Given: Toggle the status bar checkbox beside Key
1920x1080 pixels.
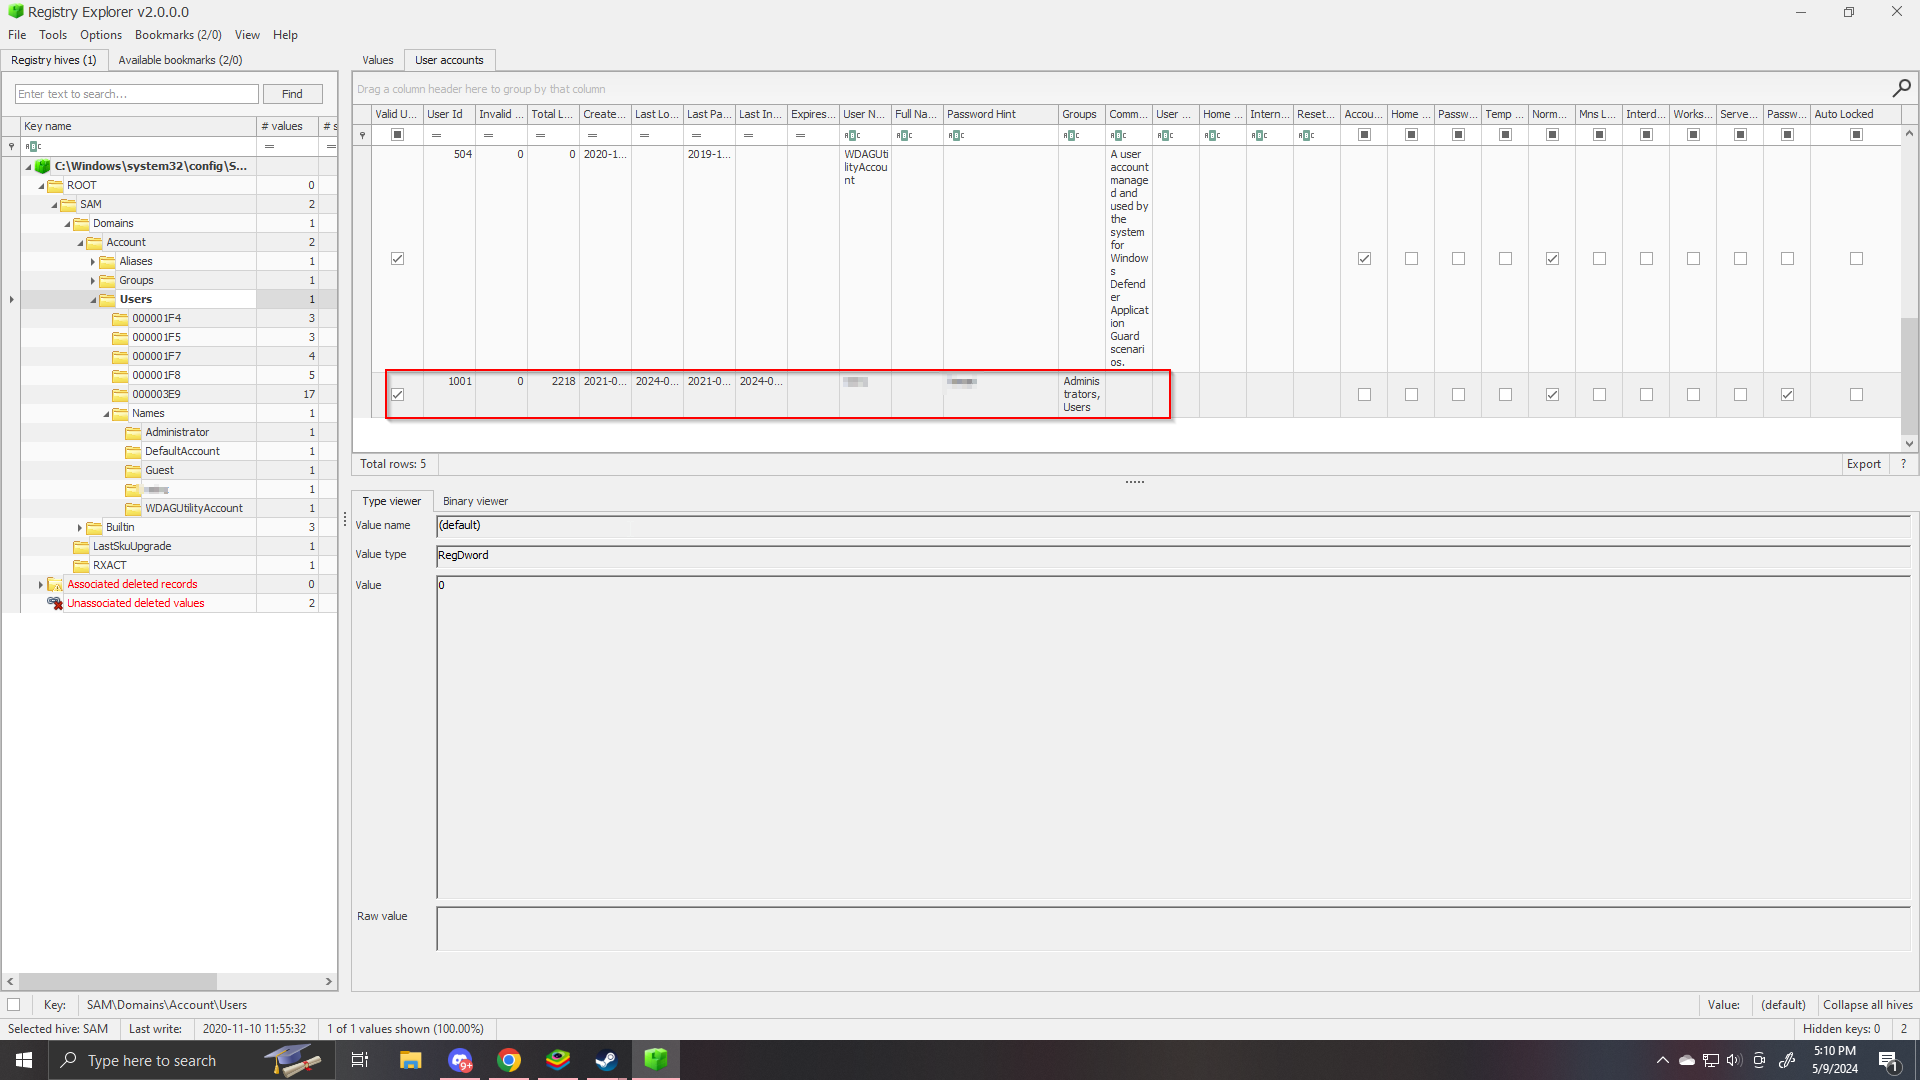Looking at the screenshot, I should tap(14, 1004).
